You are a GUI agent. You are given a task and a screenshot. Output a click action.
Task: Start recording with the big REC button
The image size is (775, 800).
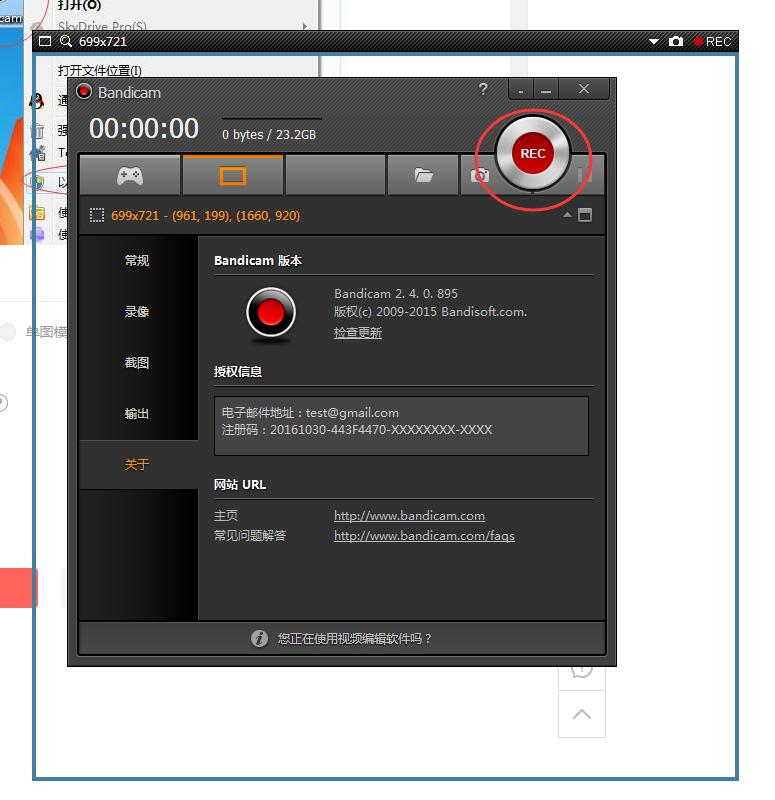533,153
